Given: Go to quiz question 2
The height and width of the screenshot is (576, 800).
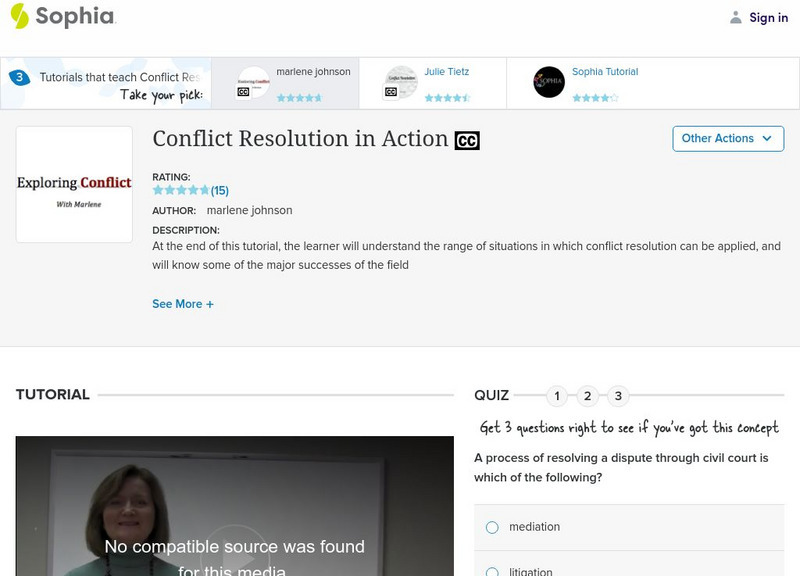Looking at the screenshot, I should tap(587, 396).
